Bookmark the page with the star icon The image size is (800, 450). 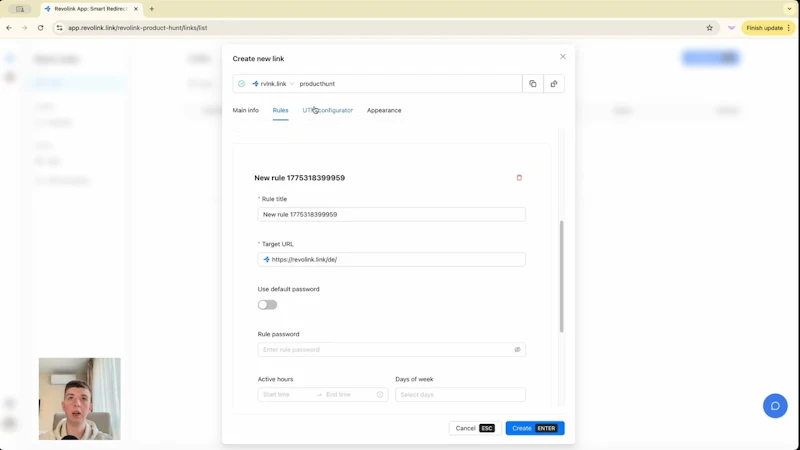(709, 28)
